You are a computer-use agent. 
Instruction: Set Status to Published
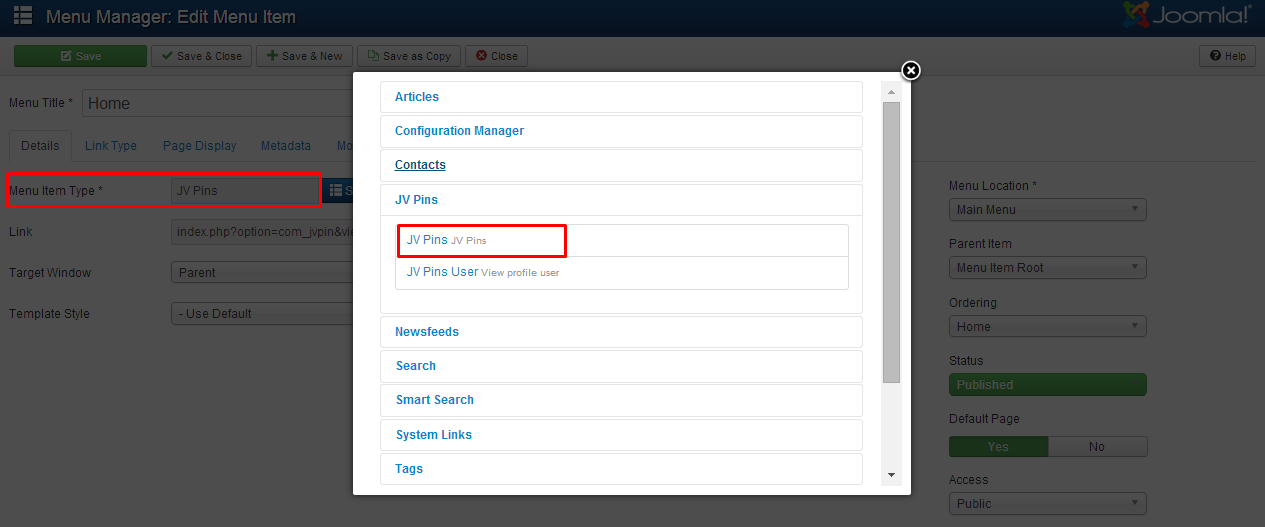click(1047, 385)
